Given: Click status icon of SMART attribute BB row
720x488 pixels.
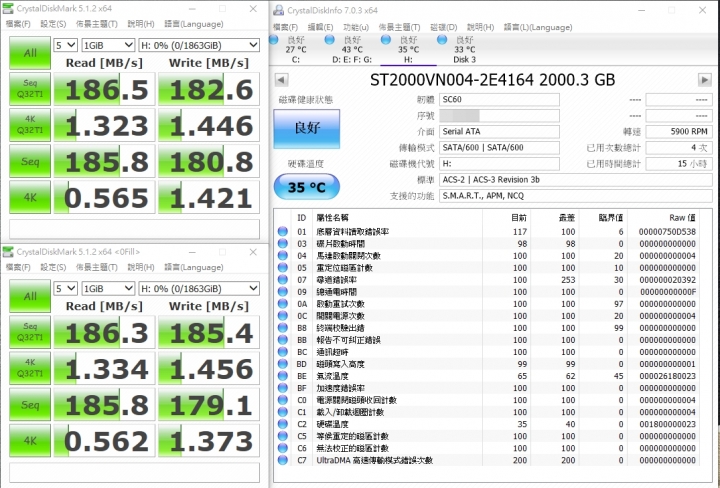Looking at the screenshot, I should (283, 340).
